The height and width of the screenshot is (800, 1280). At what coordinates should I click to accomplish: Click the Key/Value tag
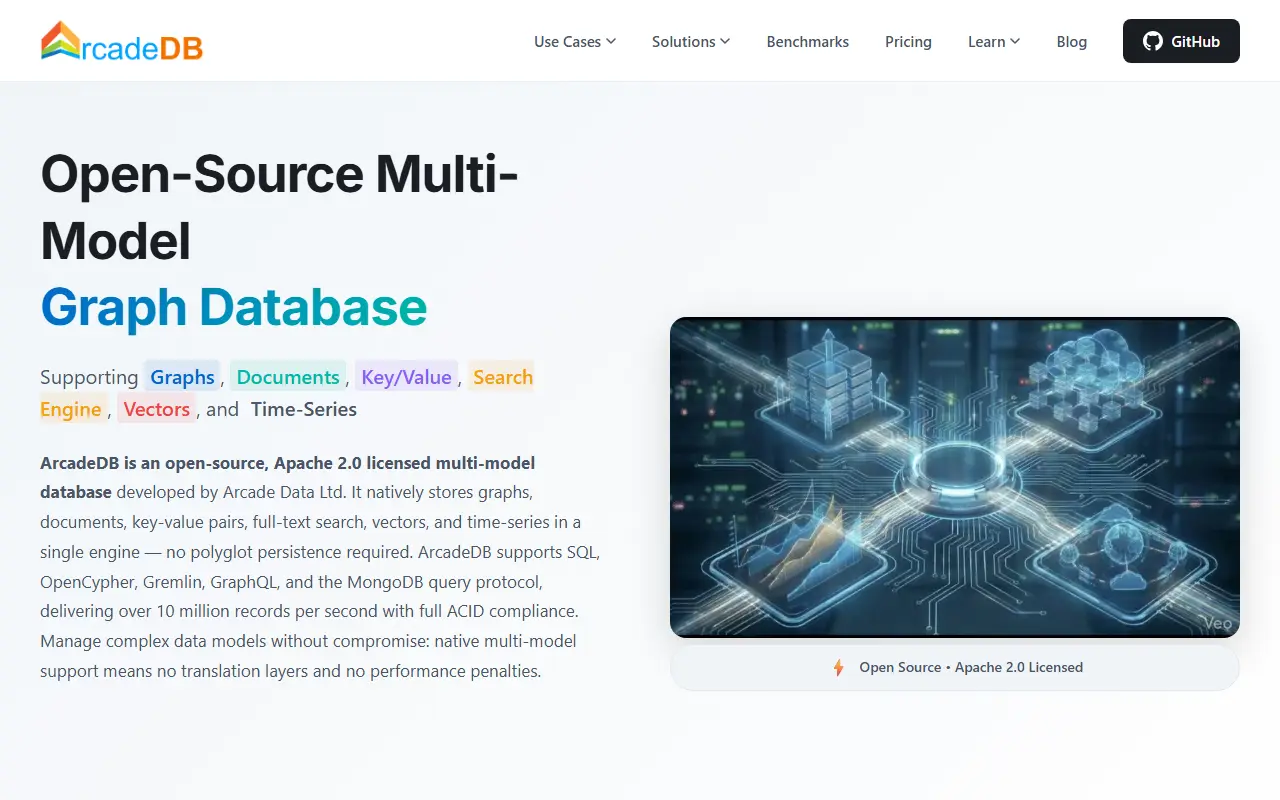click(406, 377)
